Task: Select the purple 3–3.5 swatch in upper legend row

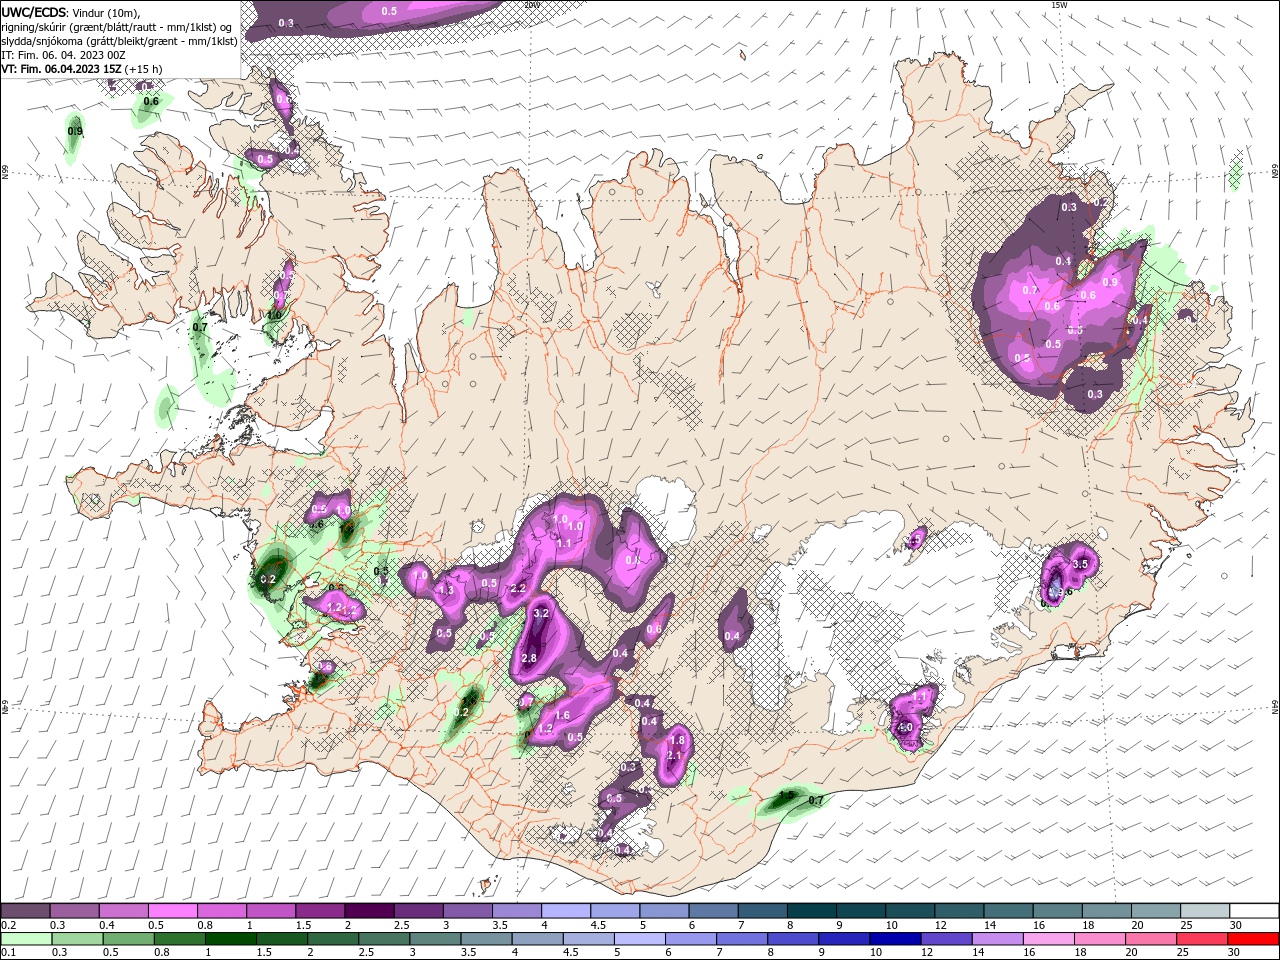Action: click(468, 911)
